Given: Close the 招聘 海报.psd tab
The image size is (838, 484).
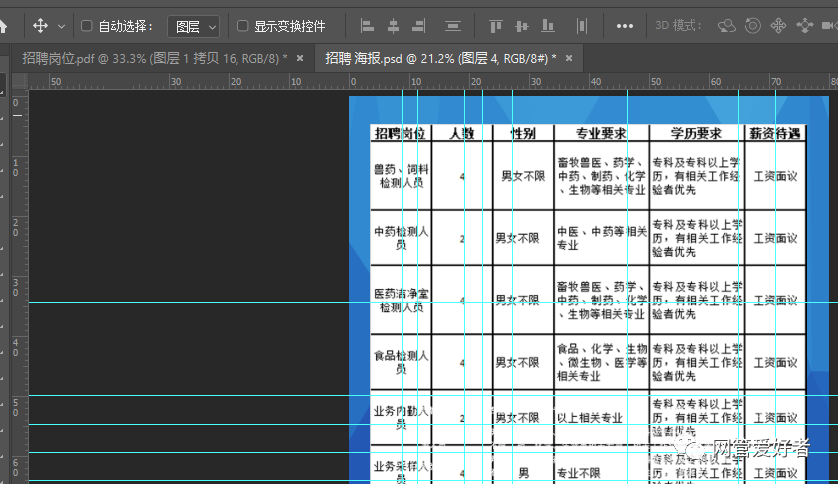Looking at the screenshot, I should (x=569, y=58).
